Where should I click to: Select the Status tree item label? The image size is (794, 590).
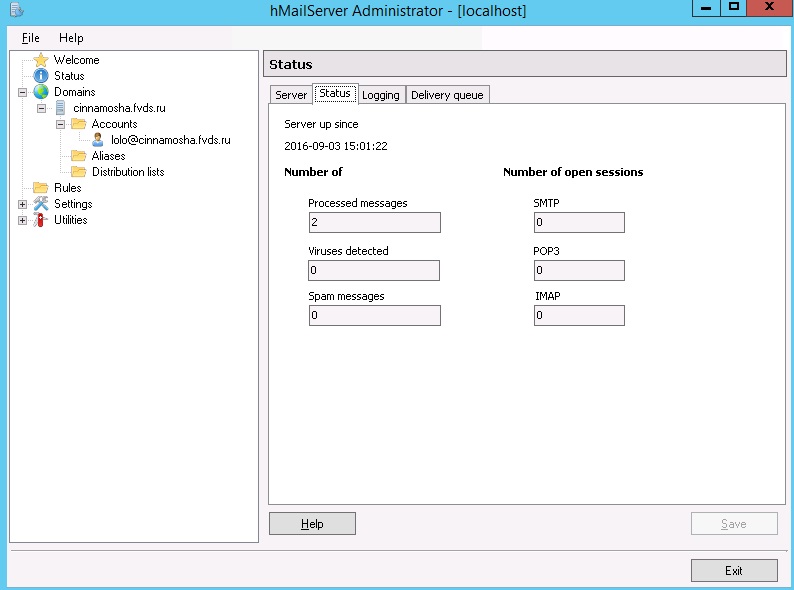[69, 76]
